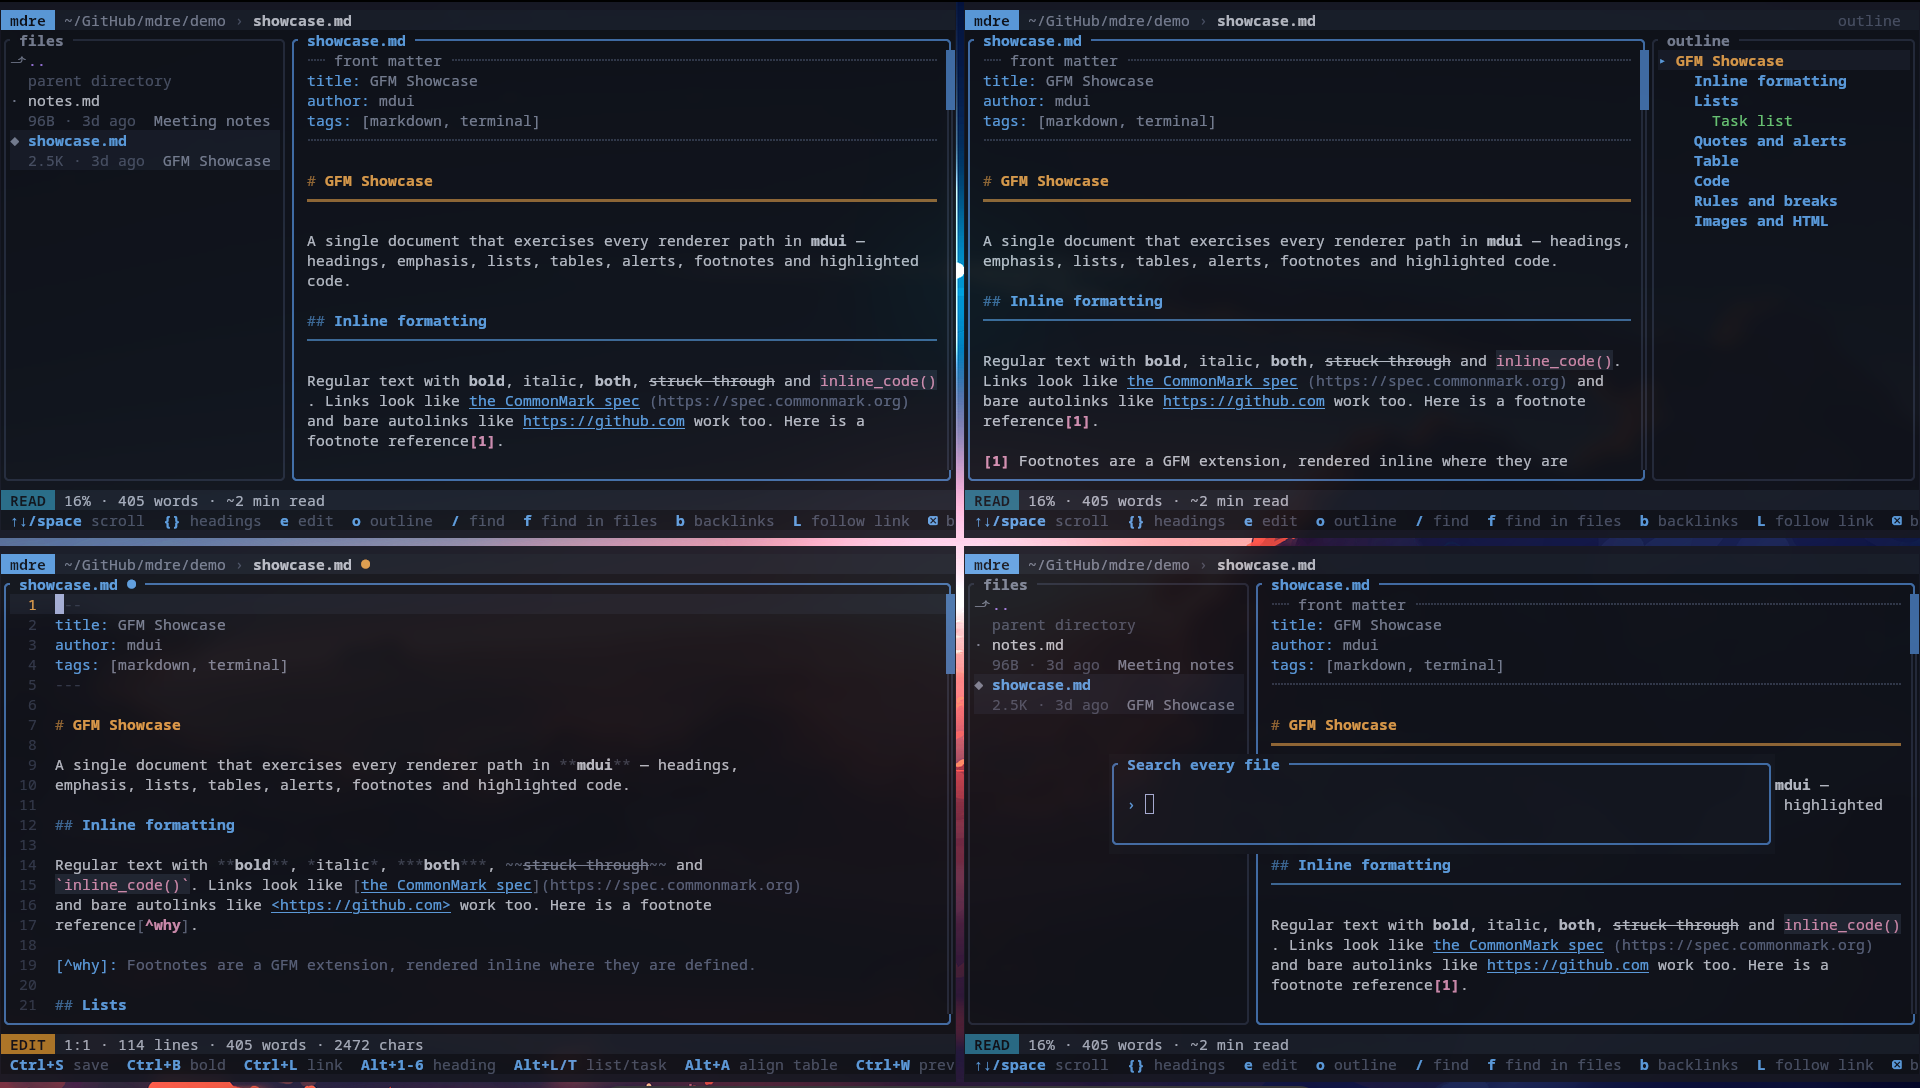Click boxed-x icon at end of top-left pane footer
The height and width of the screenshot is (1088, 1920).
[x=933, y=521]
